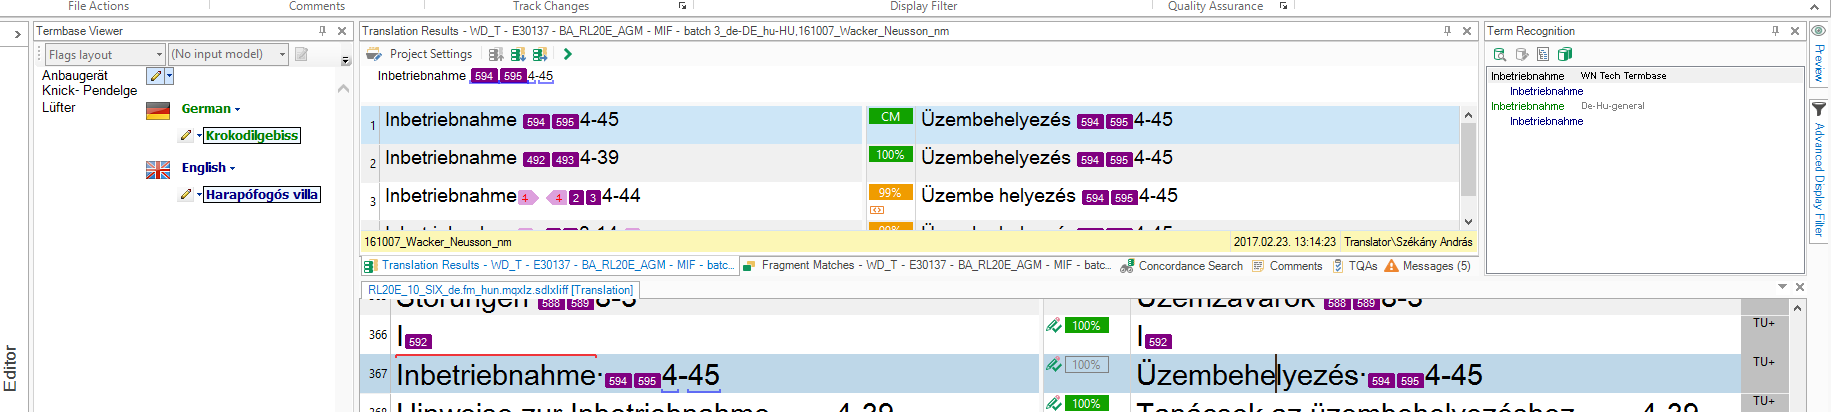Image resolution: width=1831 pixels, height=412 pixels.
Task: Expand the Quality Assurance group dialog launcher
Action: coord(1283,6)
